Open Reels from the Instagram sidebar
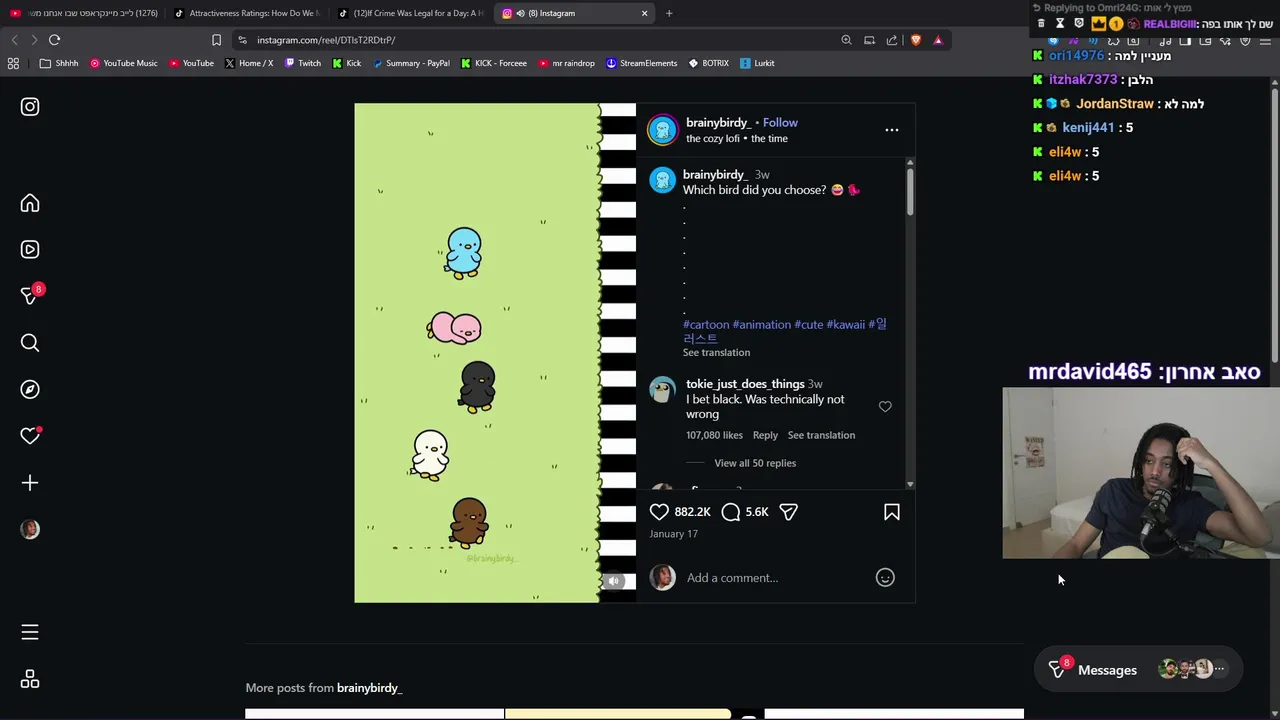This screenshot has height=720, width=1280. point(30,250)
